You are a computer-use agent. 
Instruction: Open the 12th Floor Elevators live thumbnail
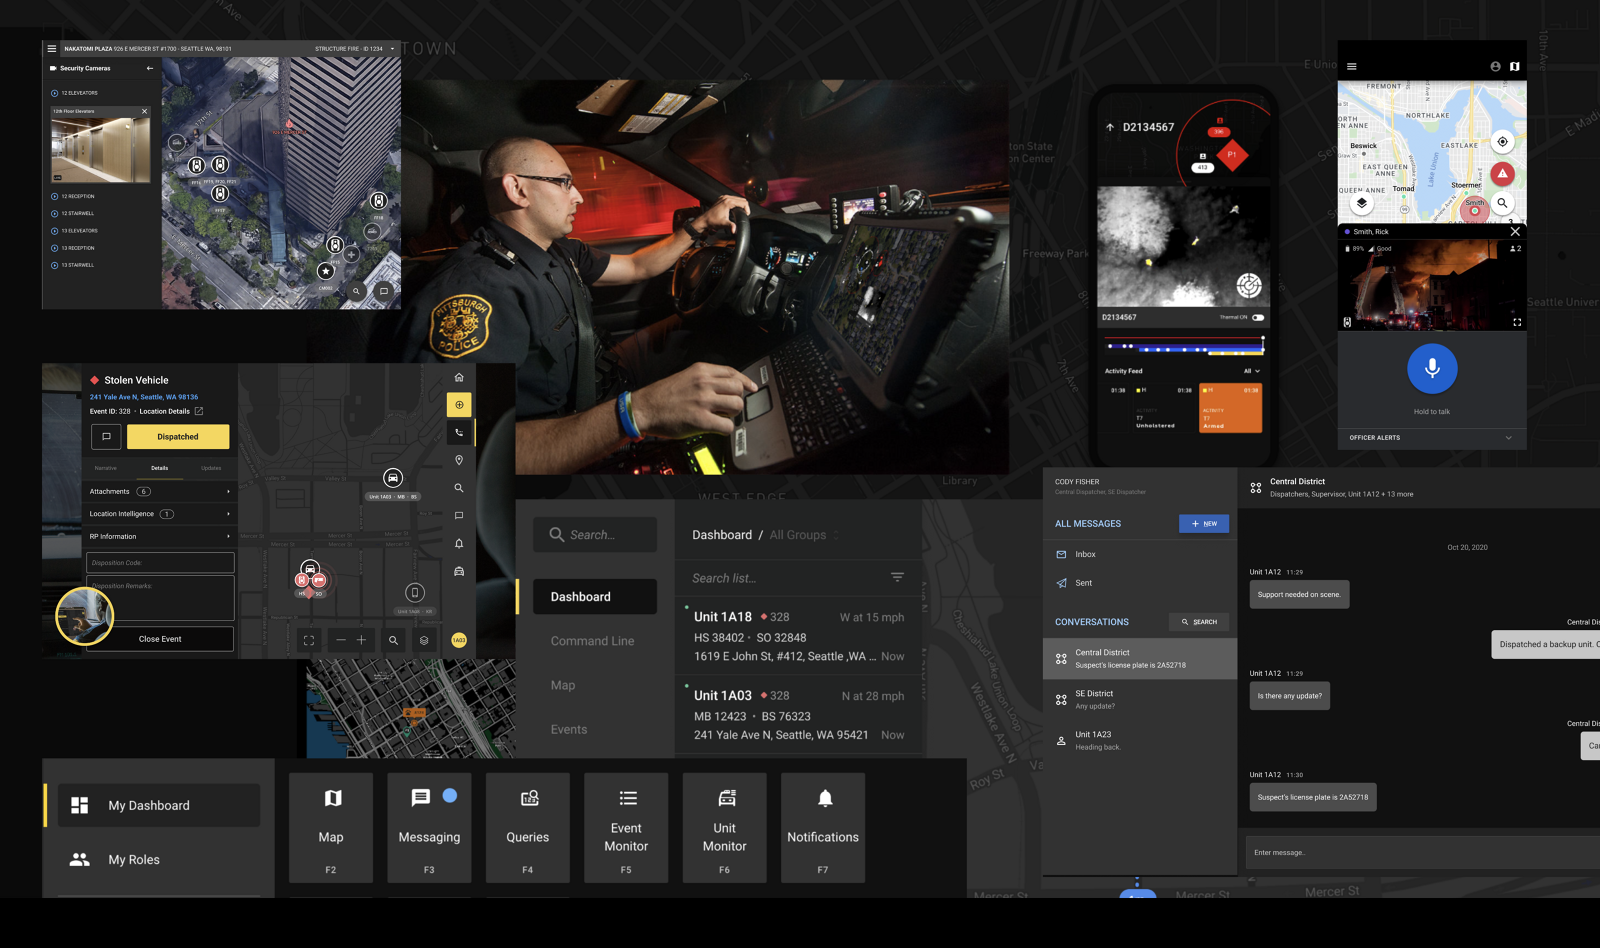pyautogui.click(x=100, y=150)
